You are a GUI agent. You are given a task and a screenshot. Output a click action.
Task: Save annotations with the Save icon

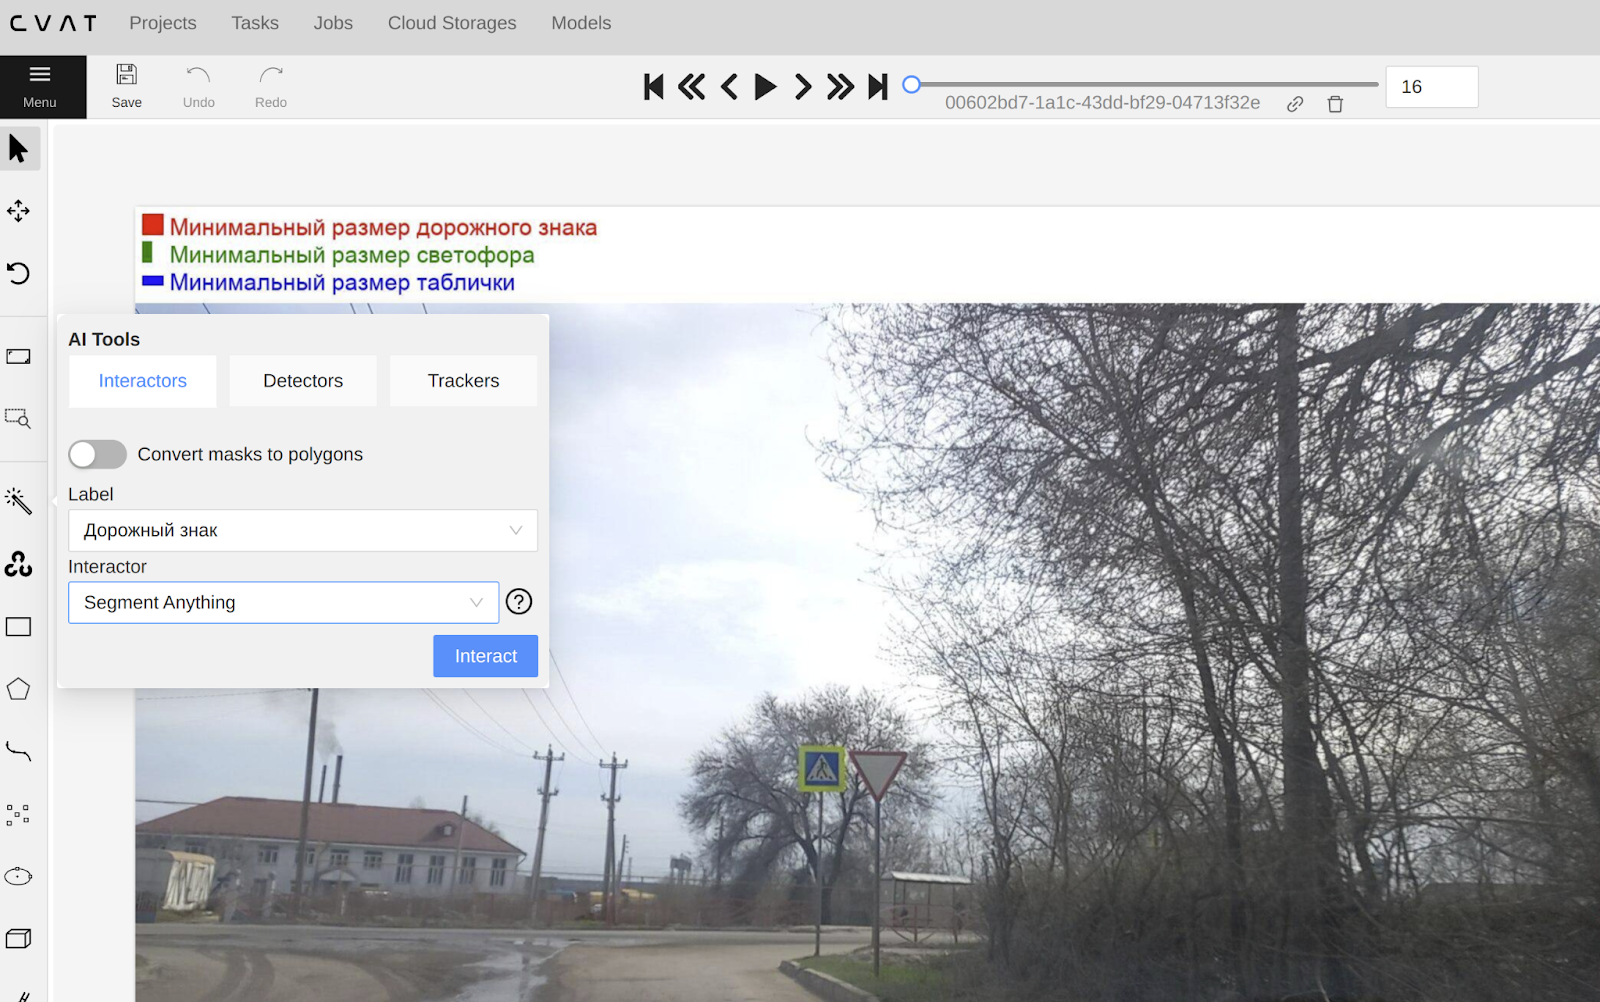tap(127, 87)
